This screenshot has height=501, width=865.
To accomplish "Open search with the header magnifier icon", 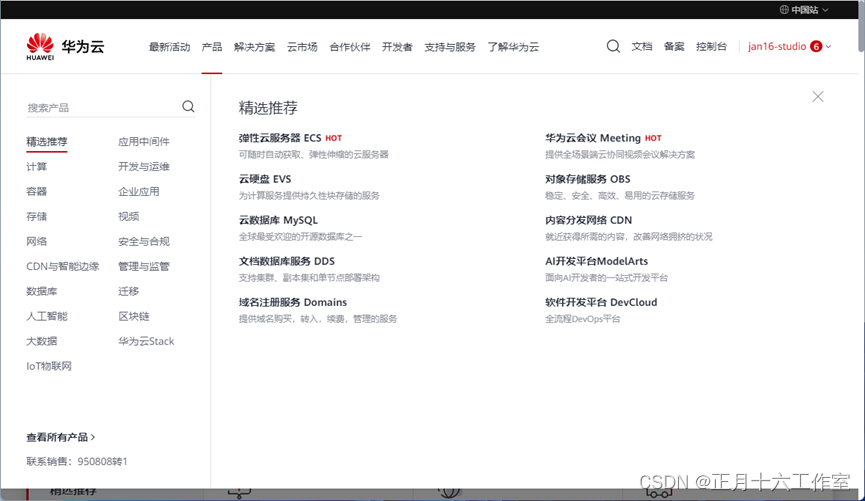I will coord(613,46).
